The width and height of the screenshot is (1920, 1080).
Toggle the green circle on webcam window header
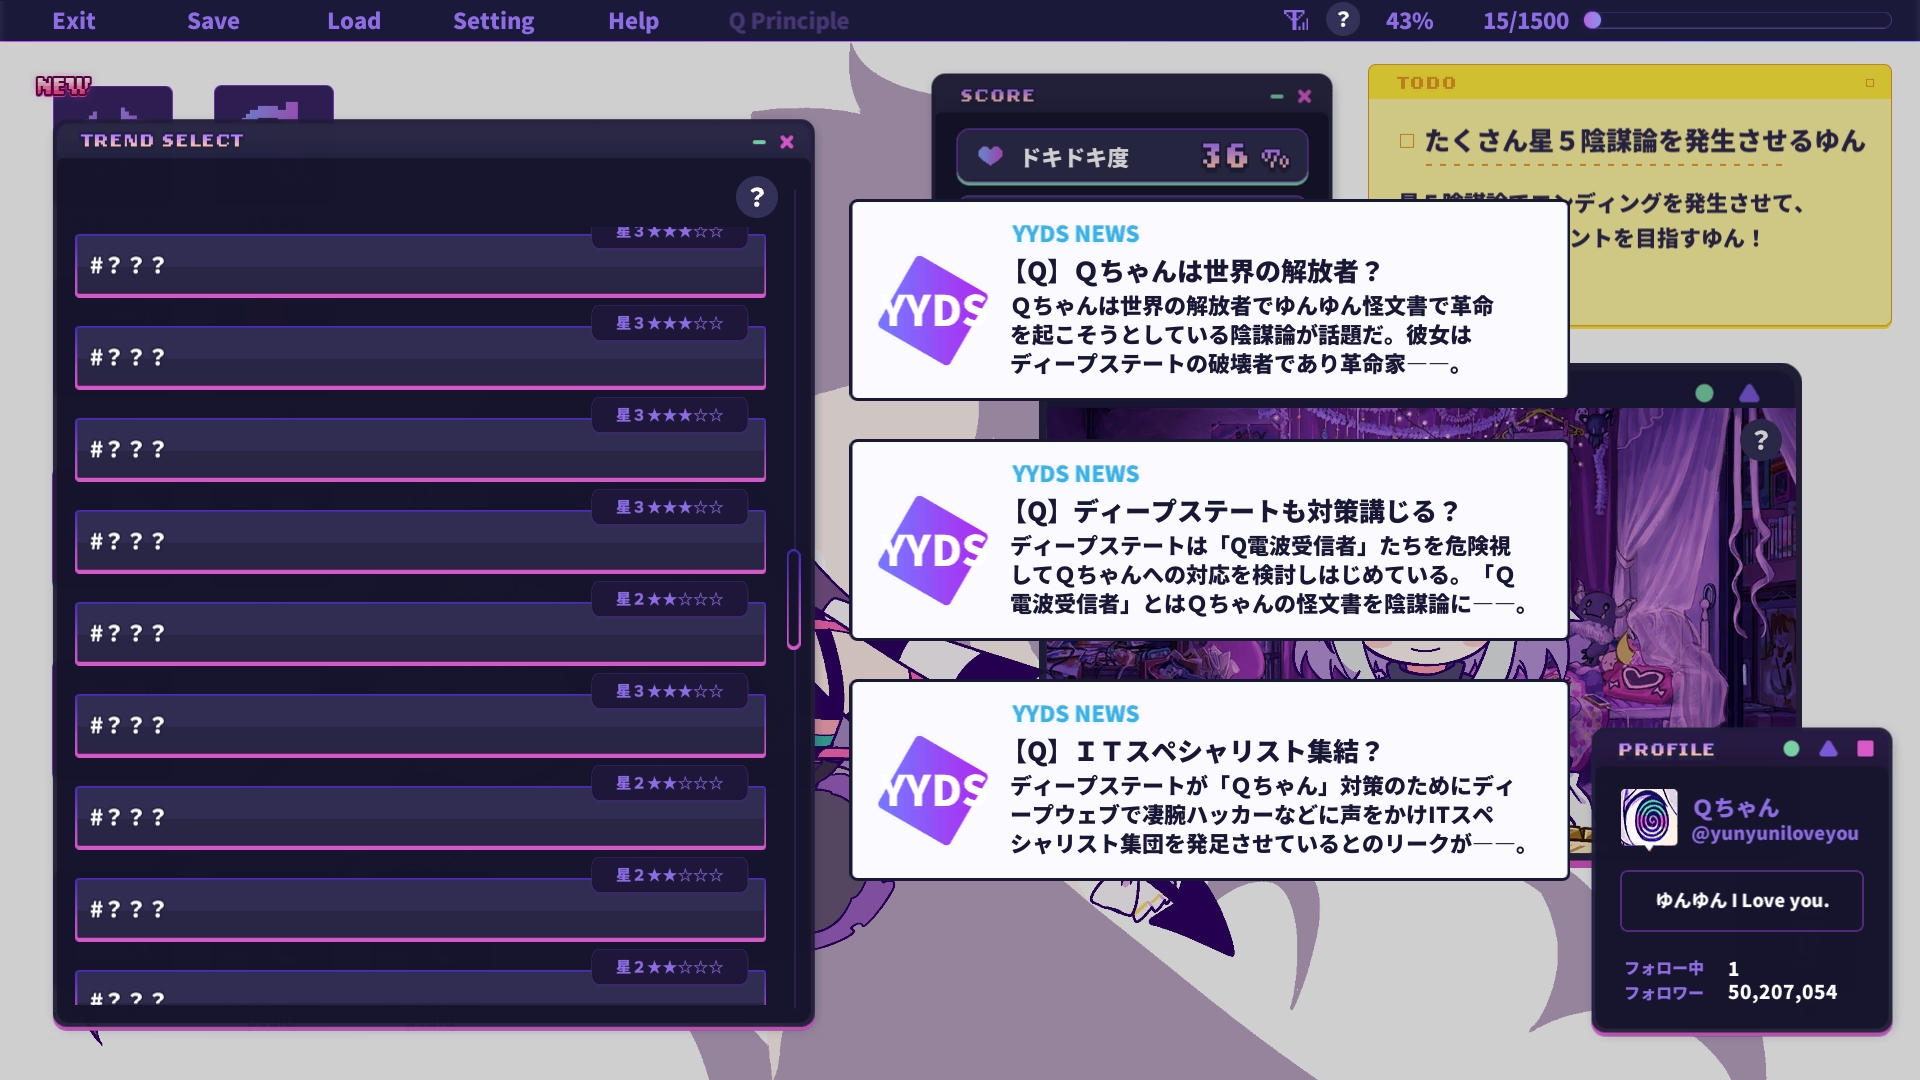(1705, 393)
